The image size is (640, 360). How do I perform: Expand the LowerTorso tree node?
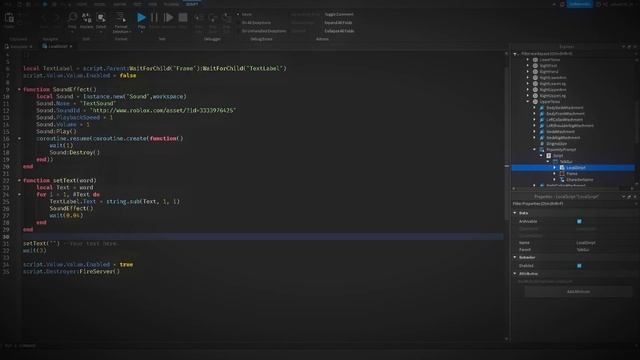(528, 60)
